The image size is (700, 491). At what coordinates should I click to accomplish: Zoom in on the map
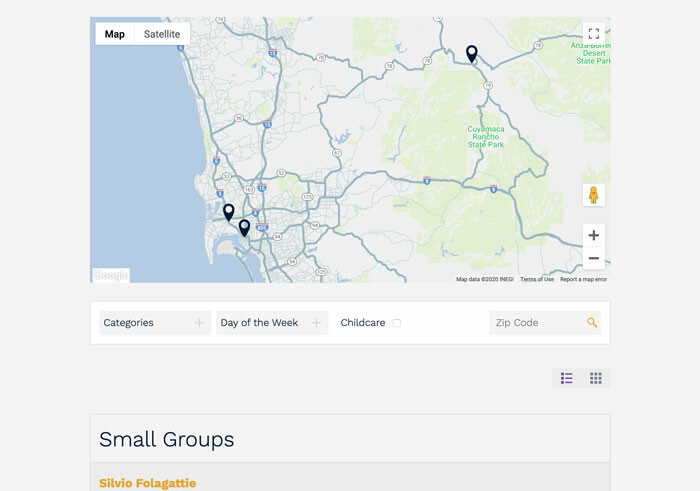593,236
